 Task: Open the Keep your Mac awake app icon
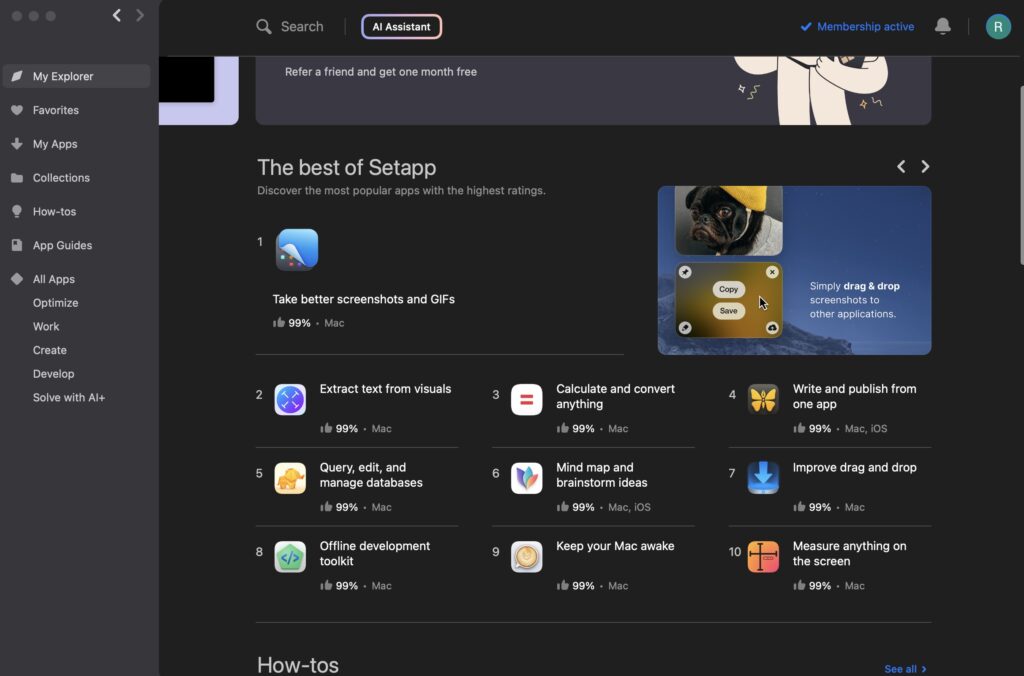click(526, 557)
